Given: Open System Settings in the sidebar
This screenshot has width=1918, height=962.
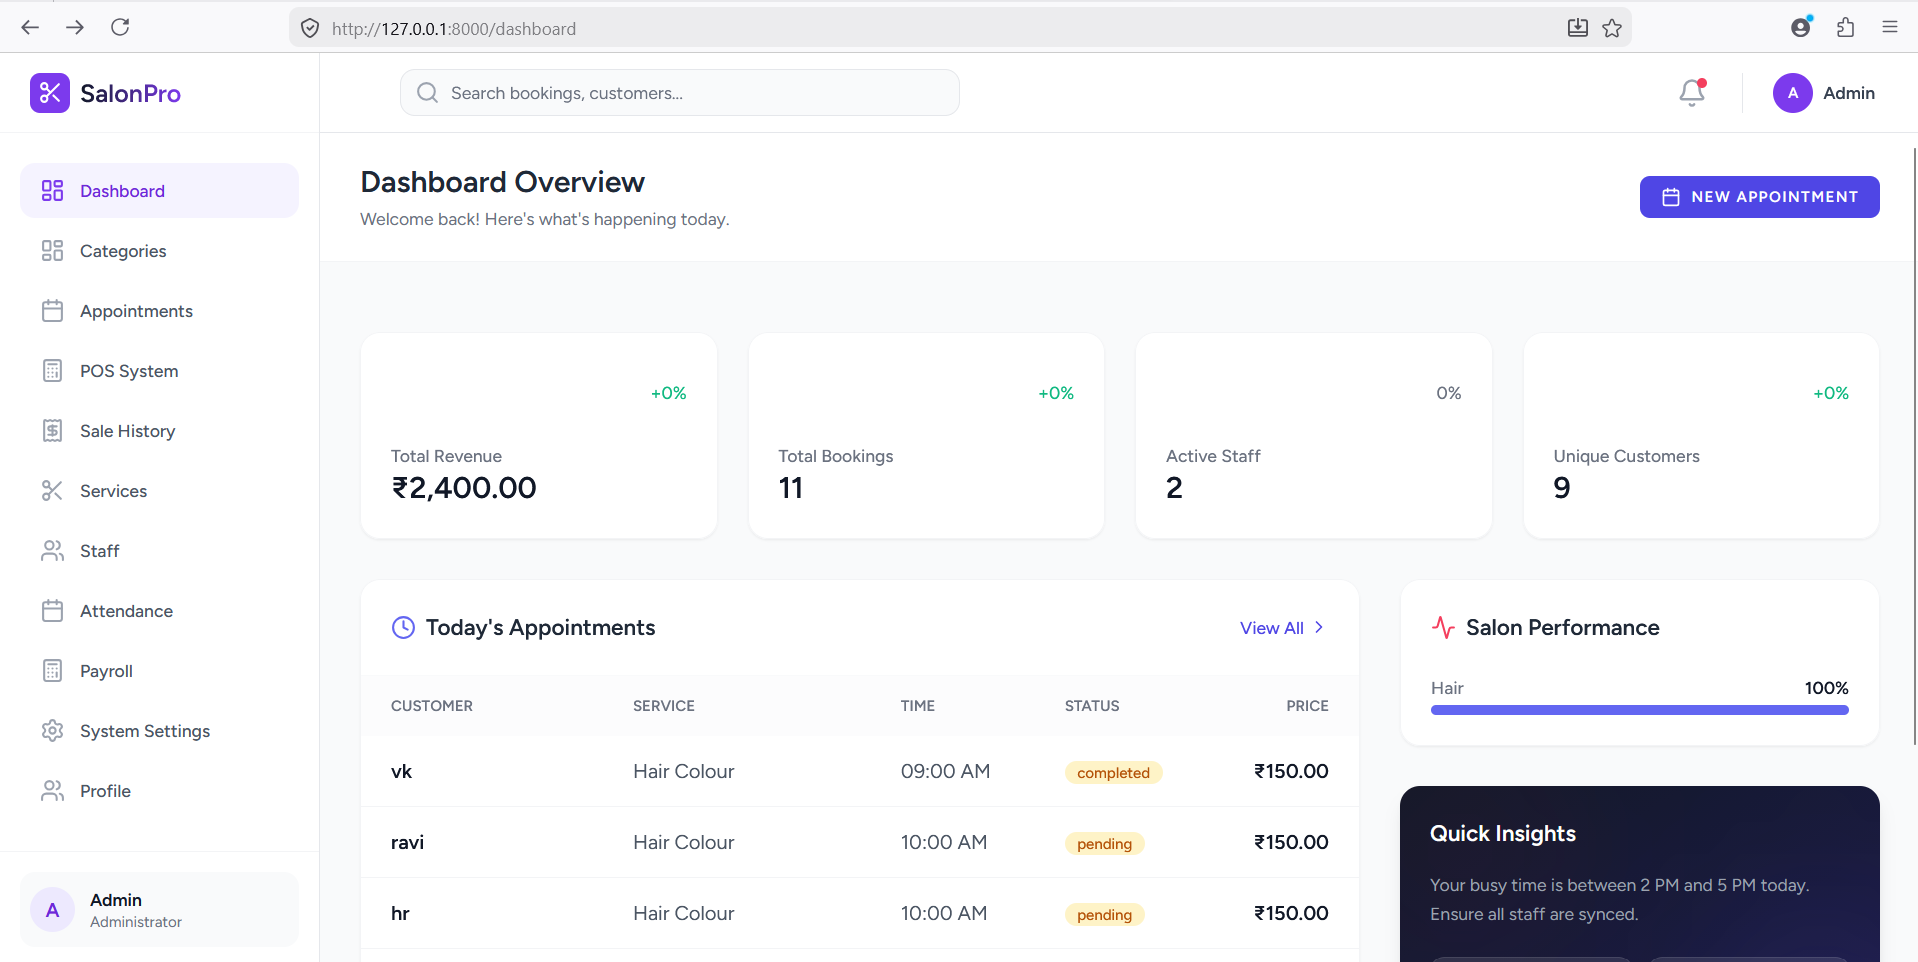Looking at the screenshot, I should point(145,731).
